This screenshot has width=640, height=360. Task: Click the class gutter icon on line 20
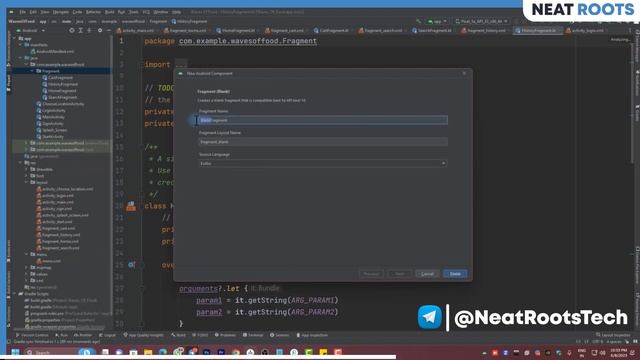click(131, 206)
